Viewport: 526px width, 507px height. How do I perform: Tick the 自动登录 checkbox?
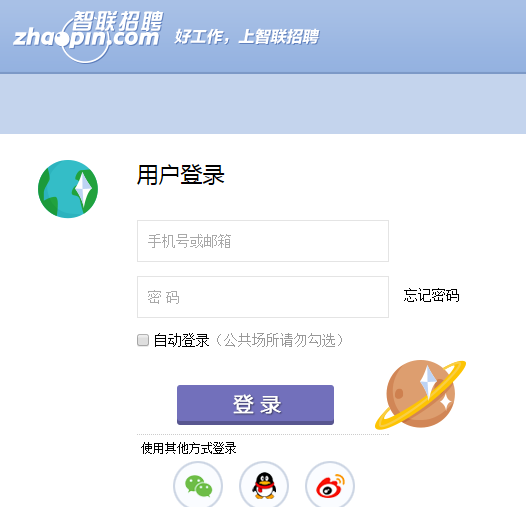(x=143, y=340)
